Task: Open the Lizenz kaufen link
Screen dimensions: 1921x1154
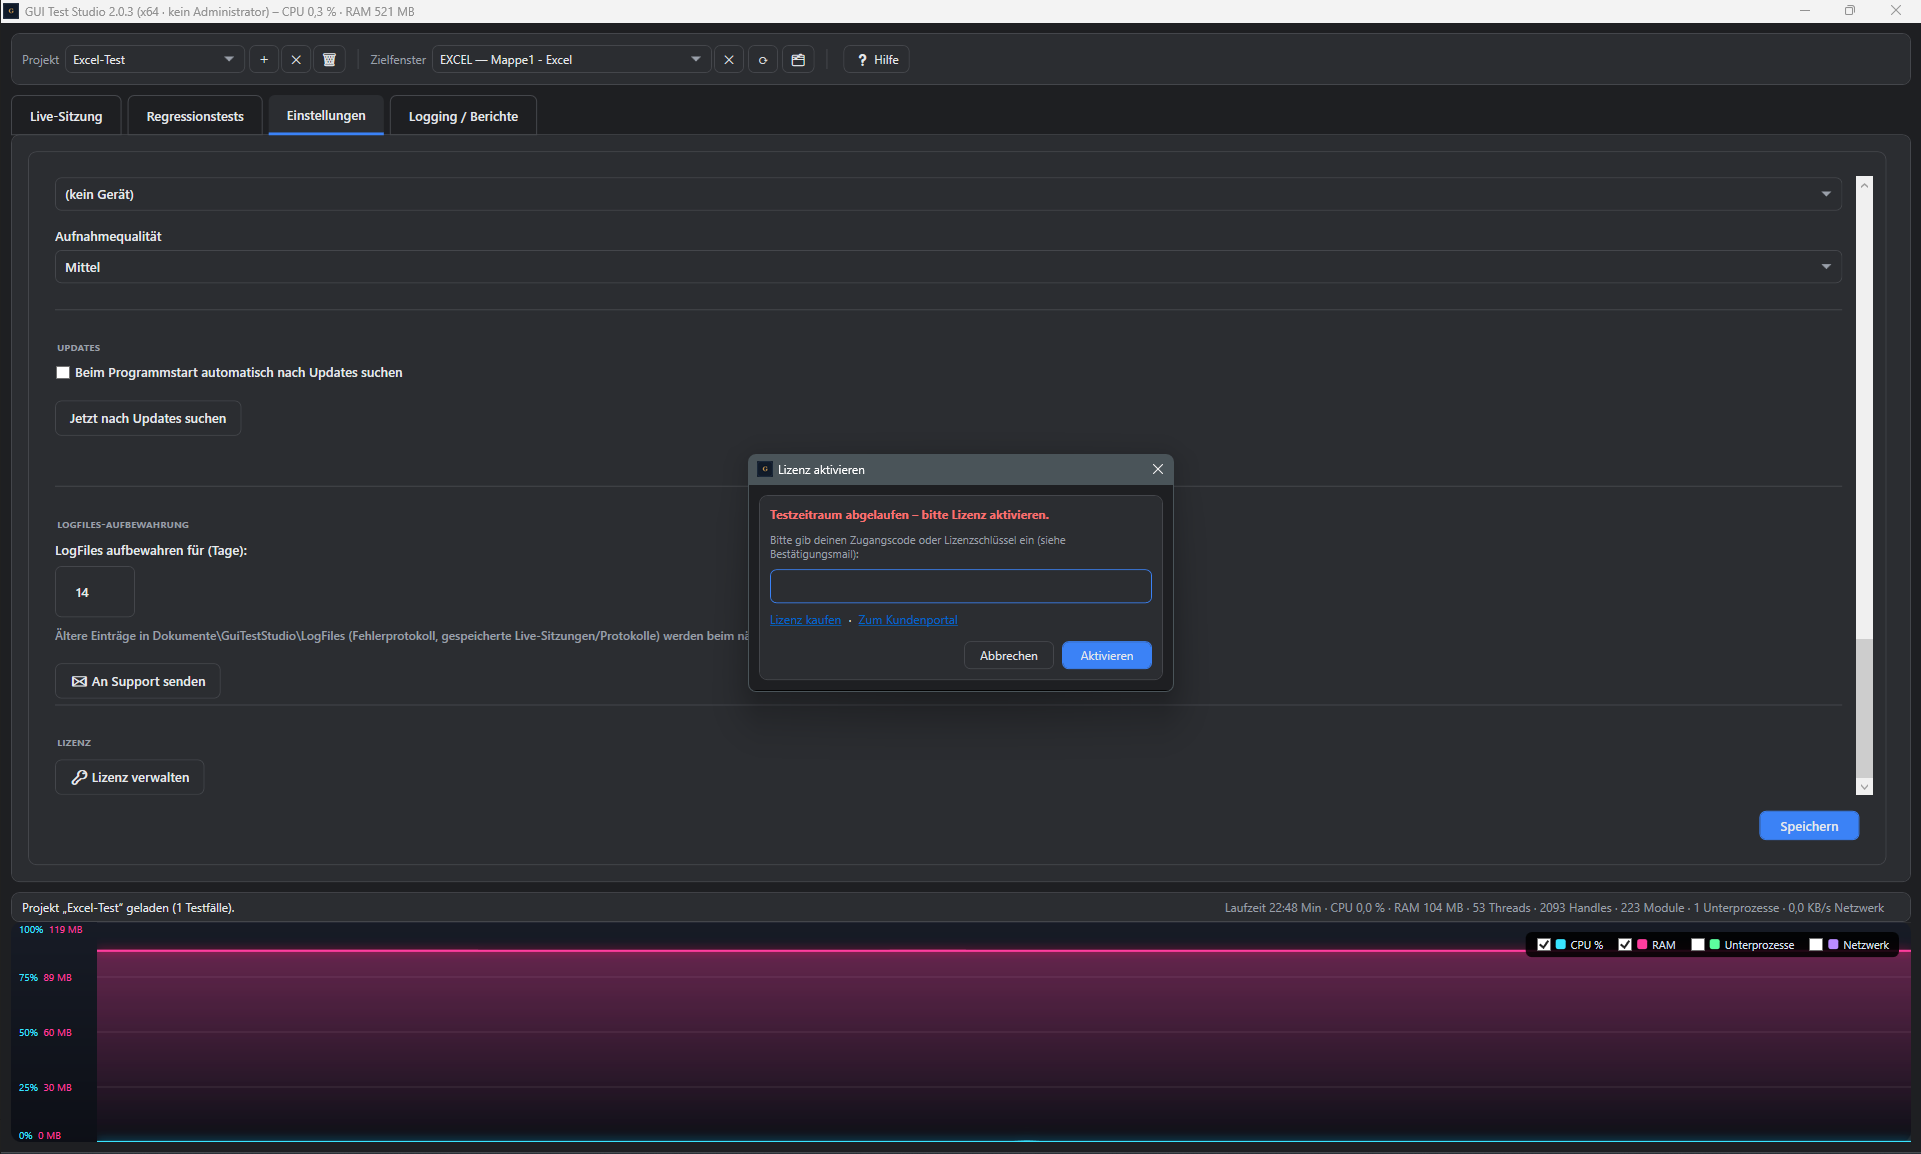Action: [806, 620]
